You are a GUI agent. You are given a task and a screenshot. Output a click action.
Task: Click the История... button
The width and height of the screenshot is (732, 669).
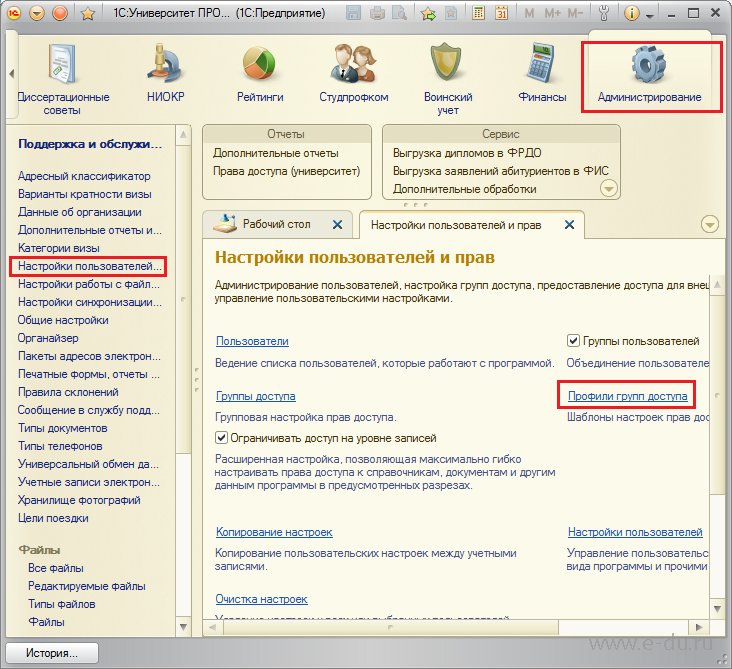(52, 653)
